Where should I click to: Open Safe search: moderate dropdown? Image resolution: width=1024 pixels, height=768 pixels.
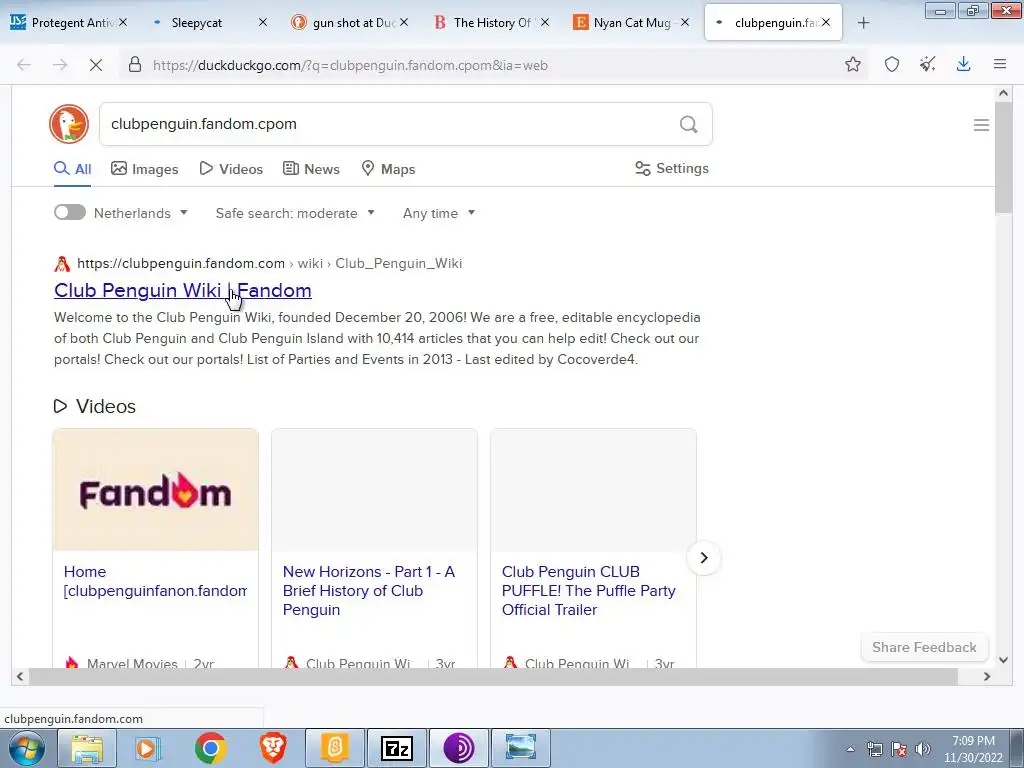click(295, 213)
